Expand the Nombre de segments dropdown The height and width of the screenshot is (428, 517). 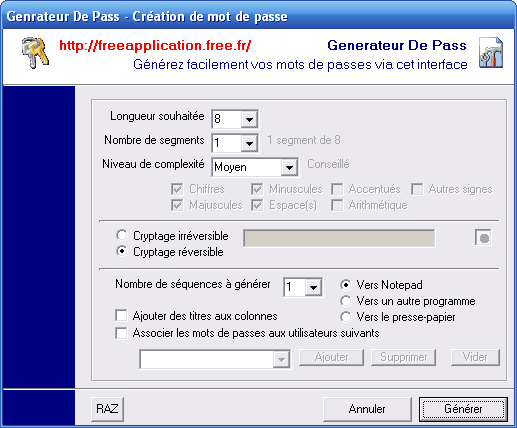tap(249, 143)
